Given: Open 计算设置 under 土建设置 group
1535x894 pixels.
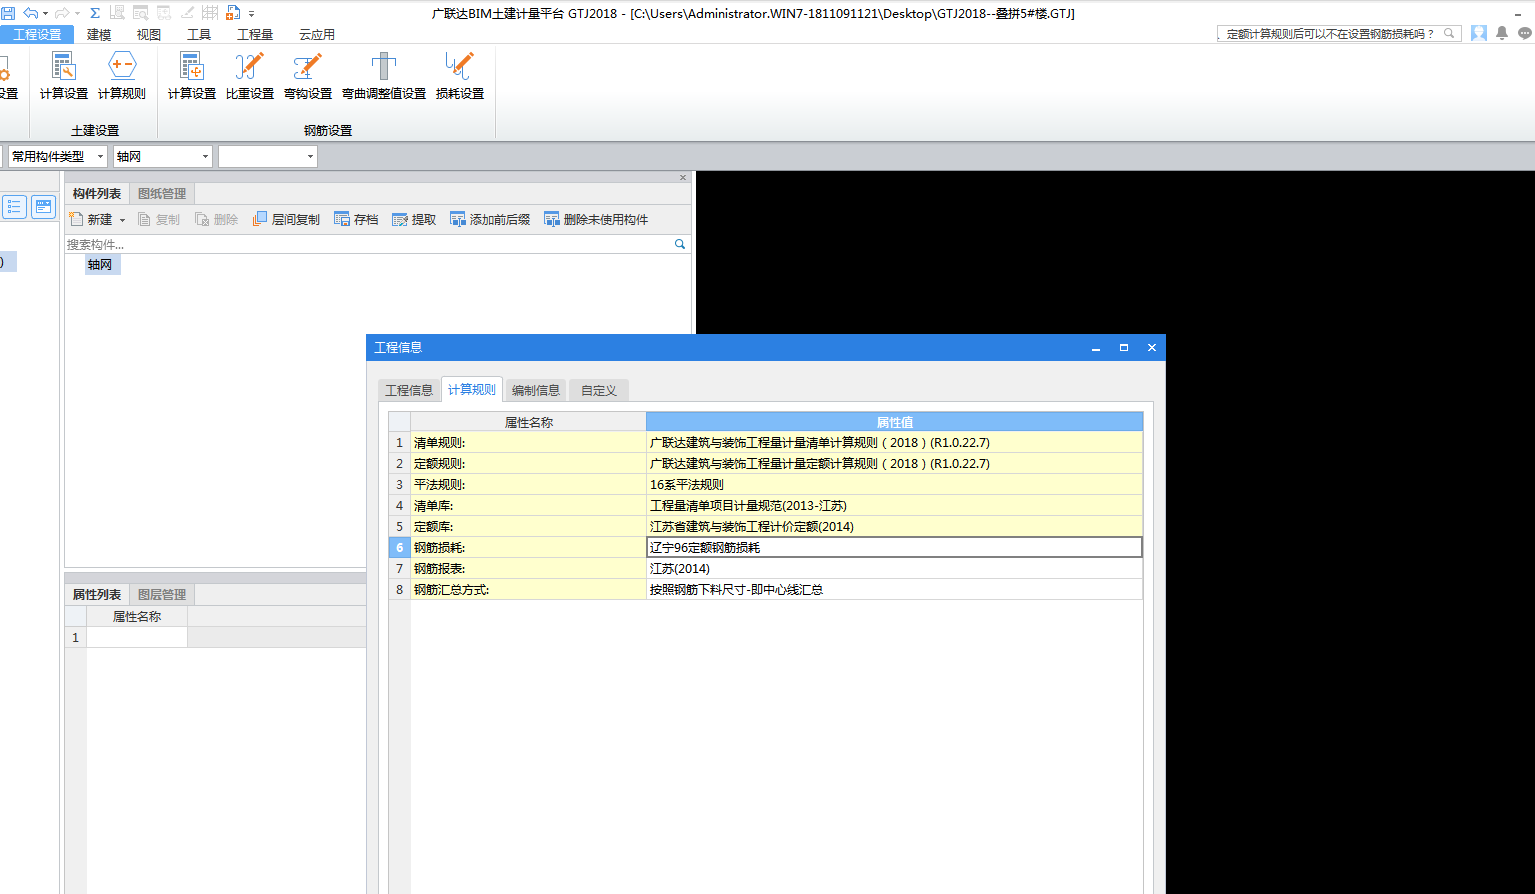Looking at the screenshot, I should click(64, 76).
